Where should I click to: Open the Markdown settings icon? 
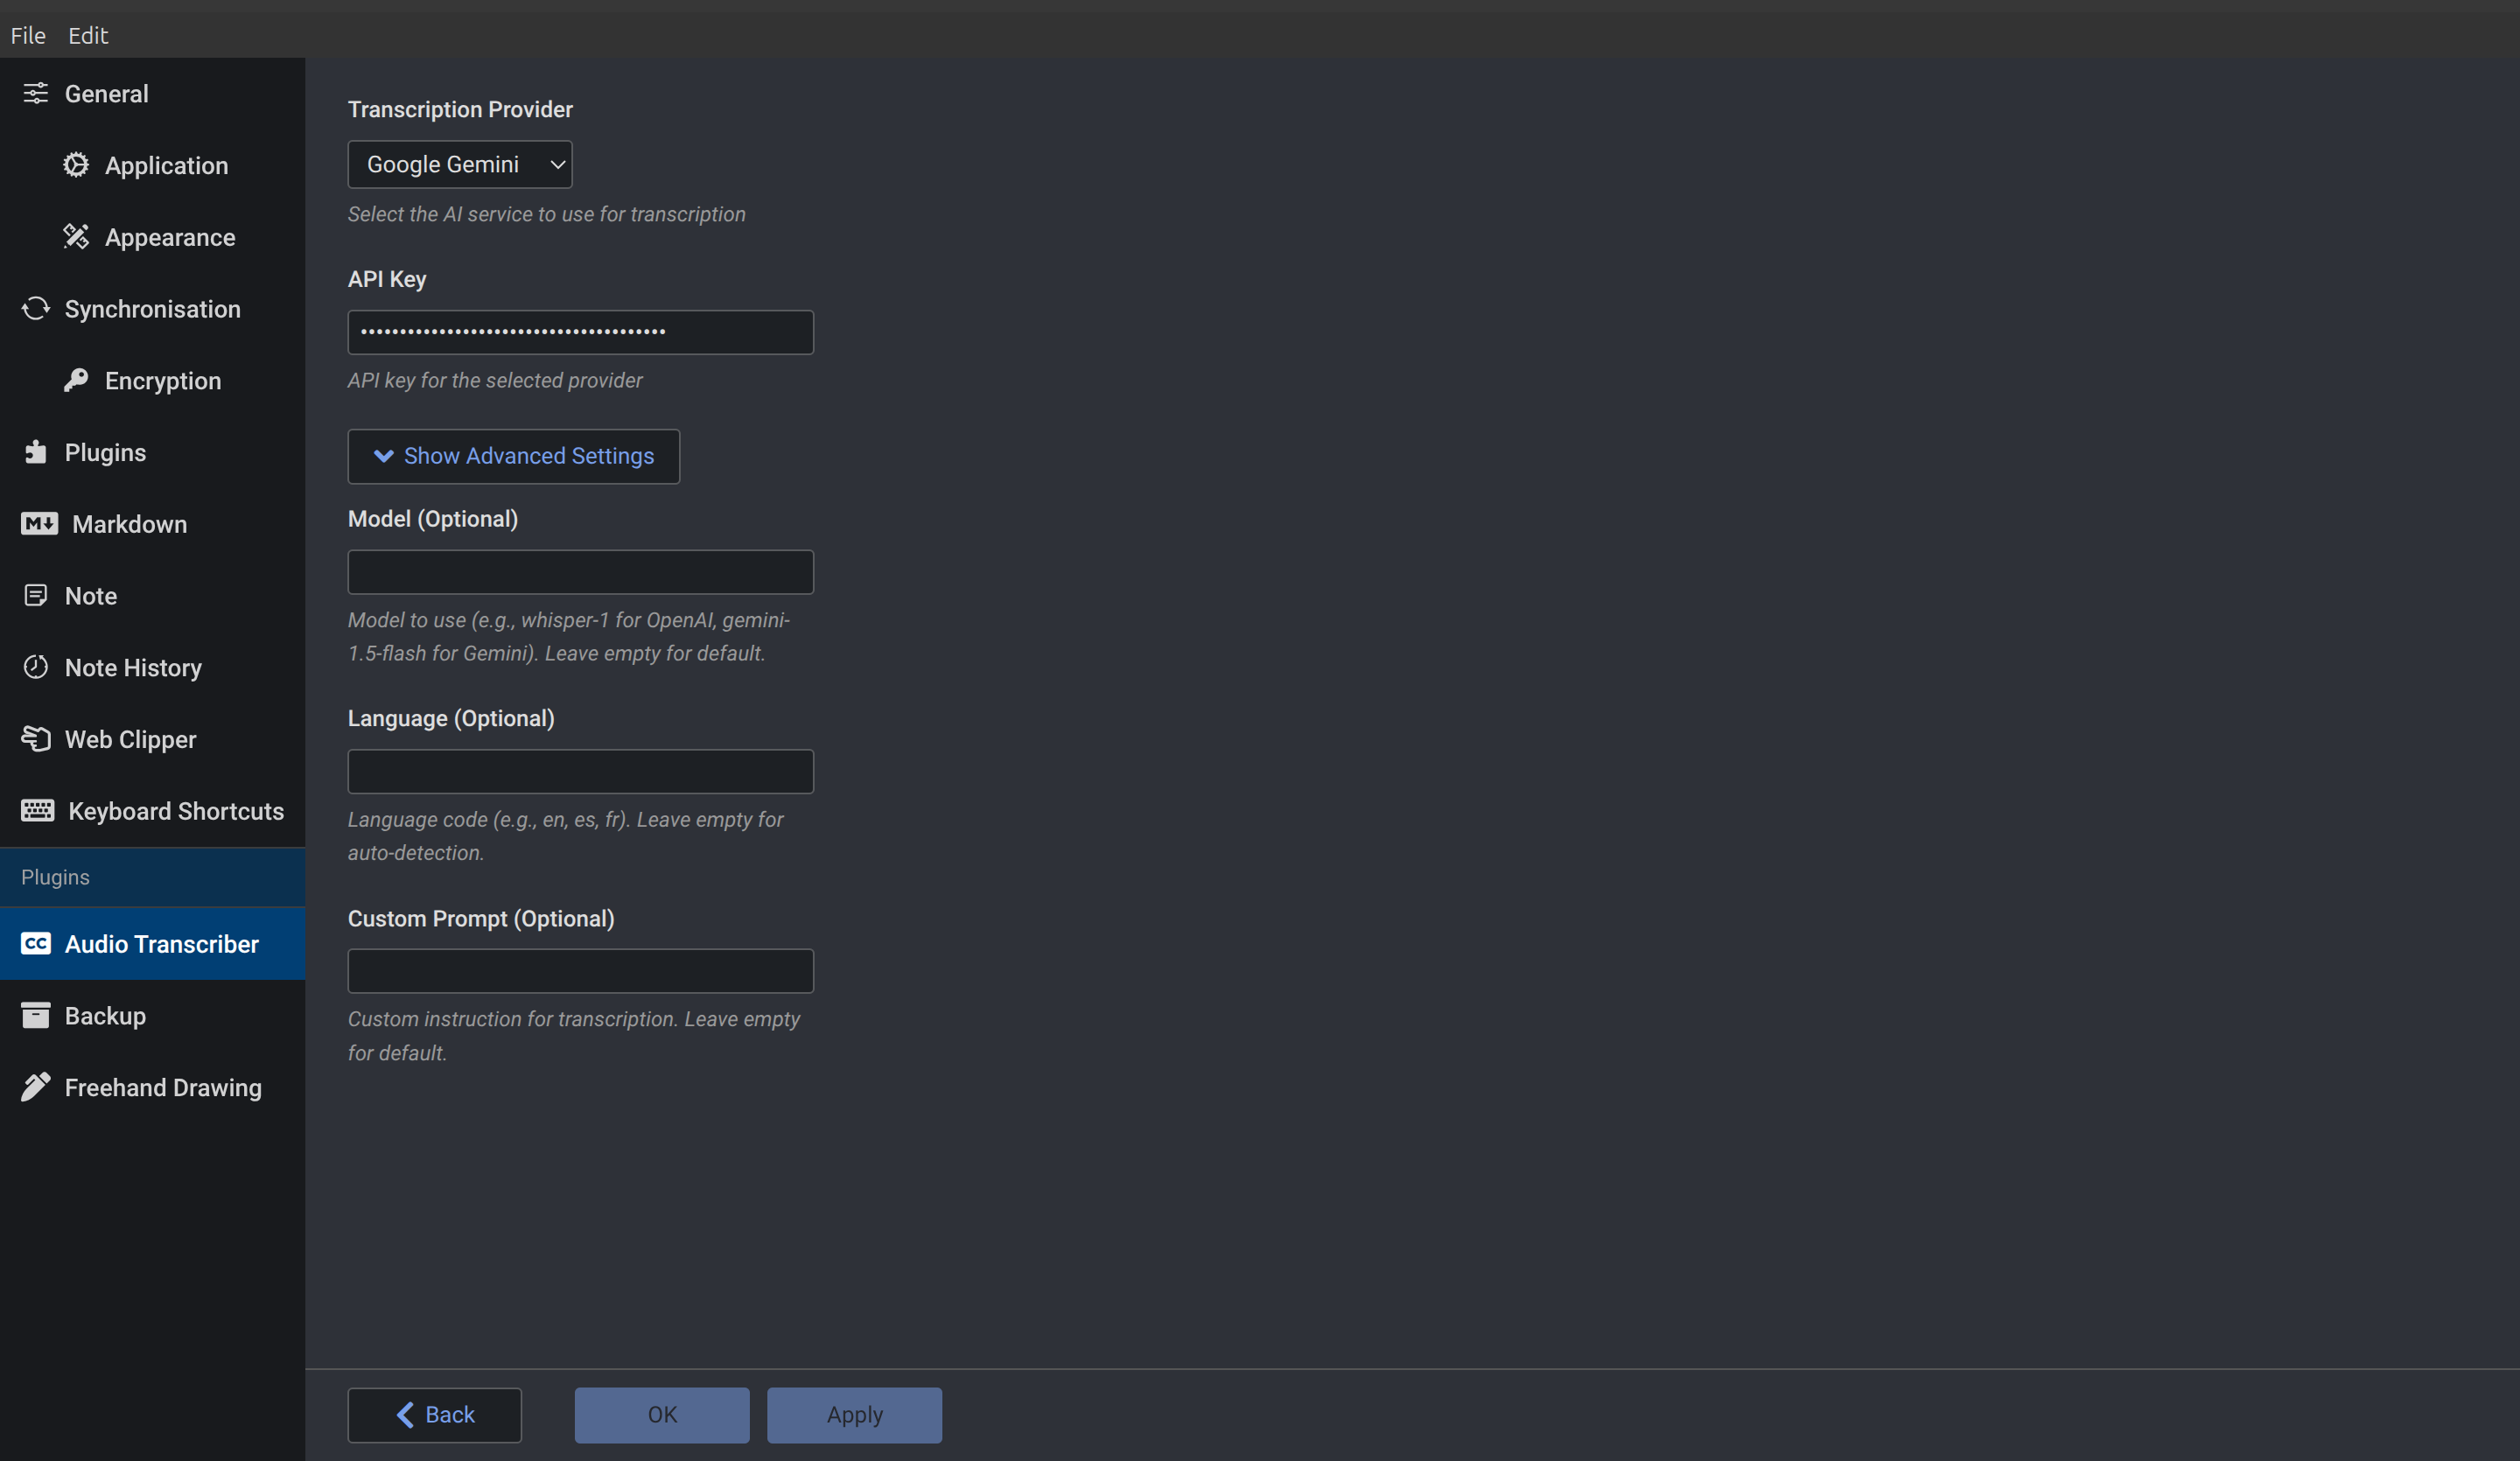tap(38, 523)
